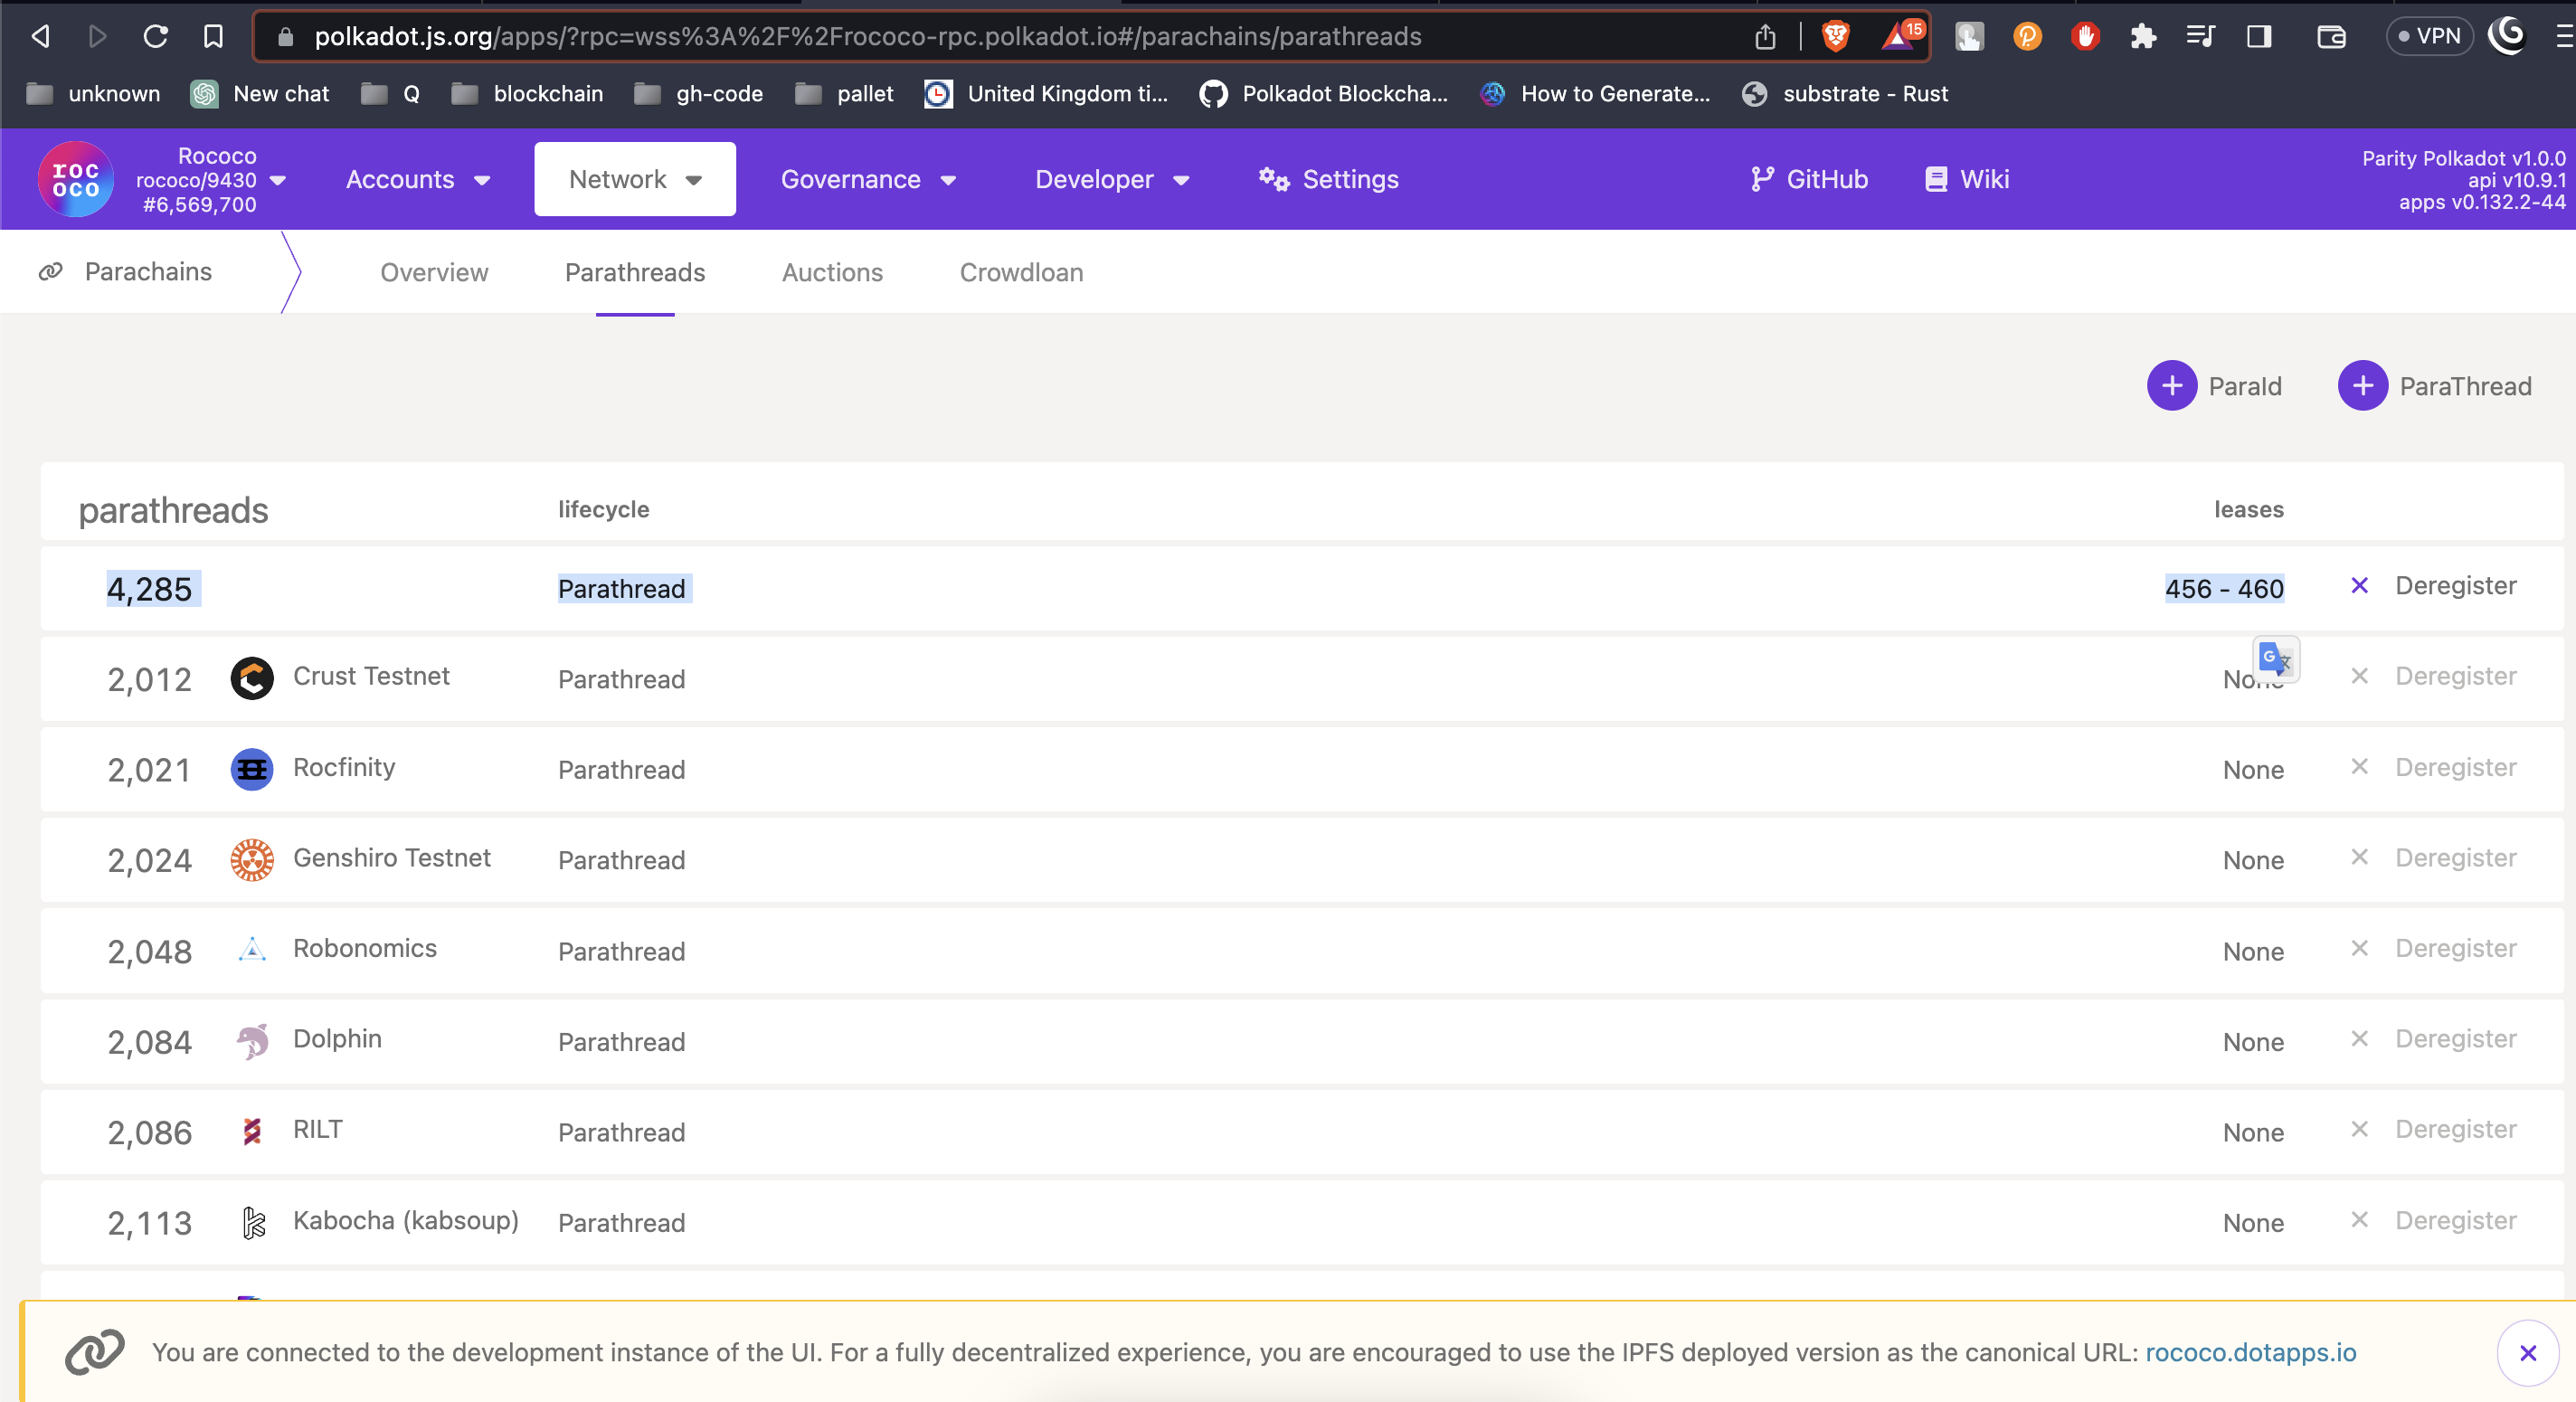Click the orange P extension icon

click(2027, 37)
